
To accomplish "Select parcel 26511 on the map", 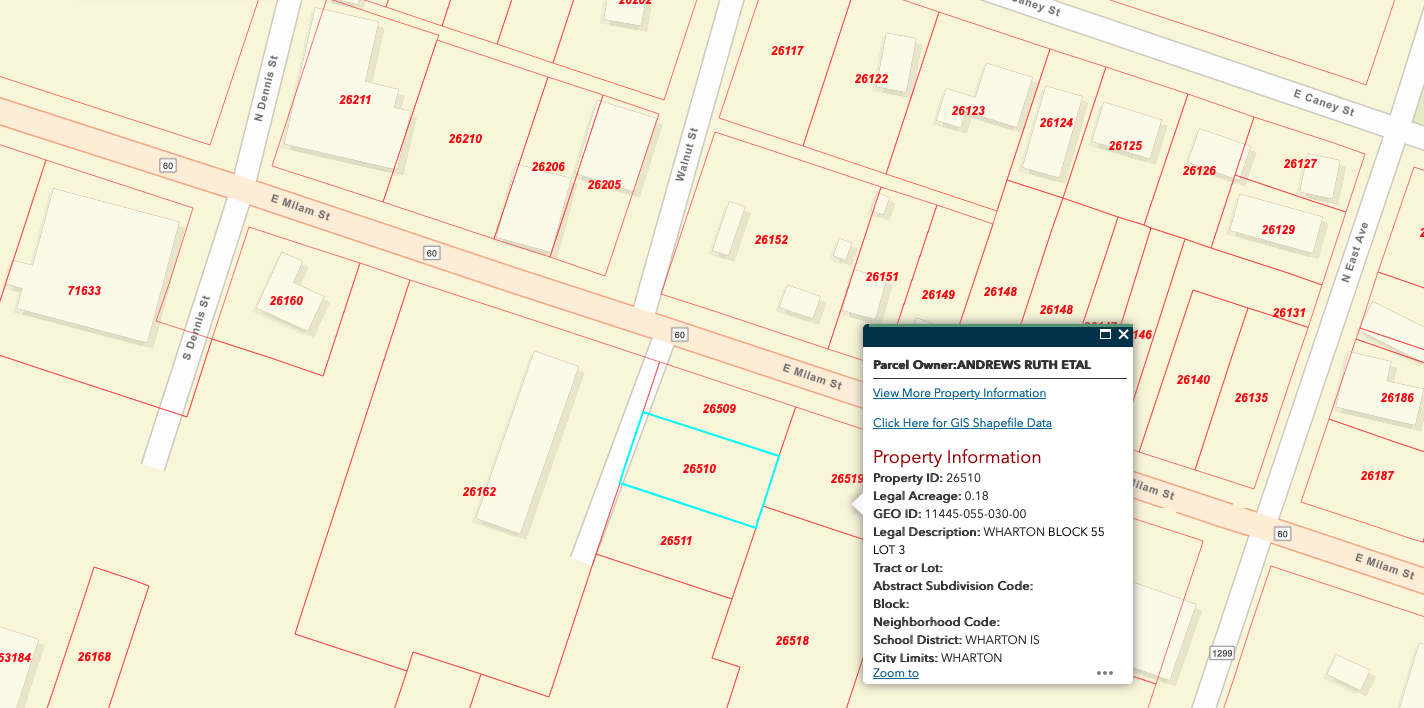I will tap(676, 541).
